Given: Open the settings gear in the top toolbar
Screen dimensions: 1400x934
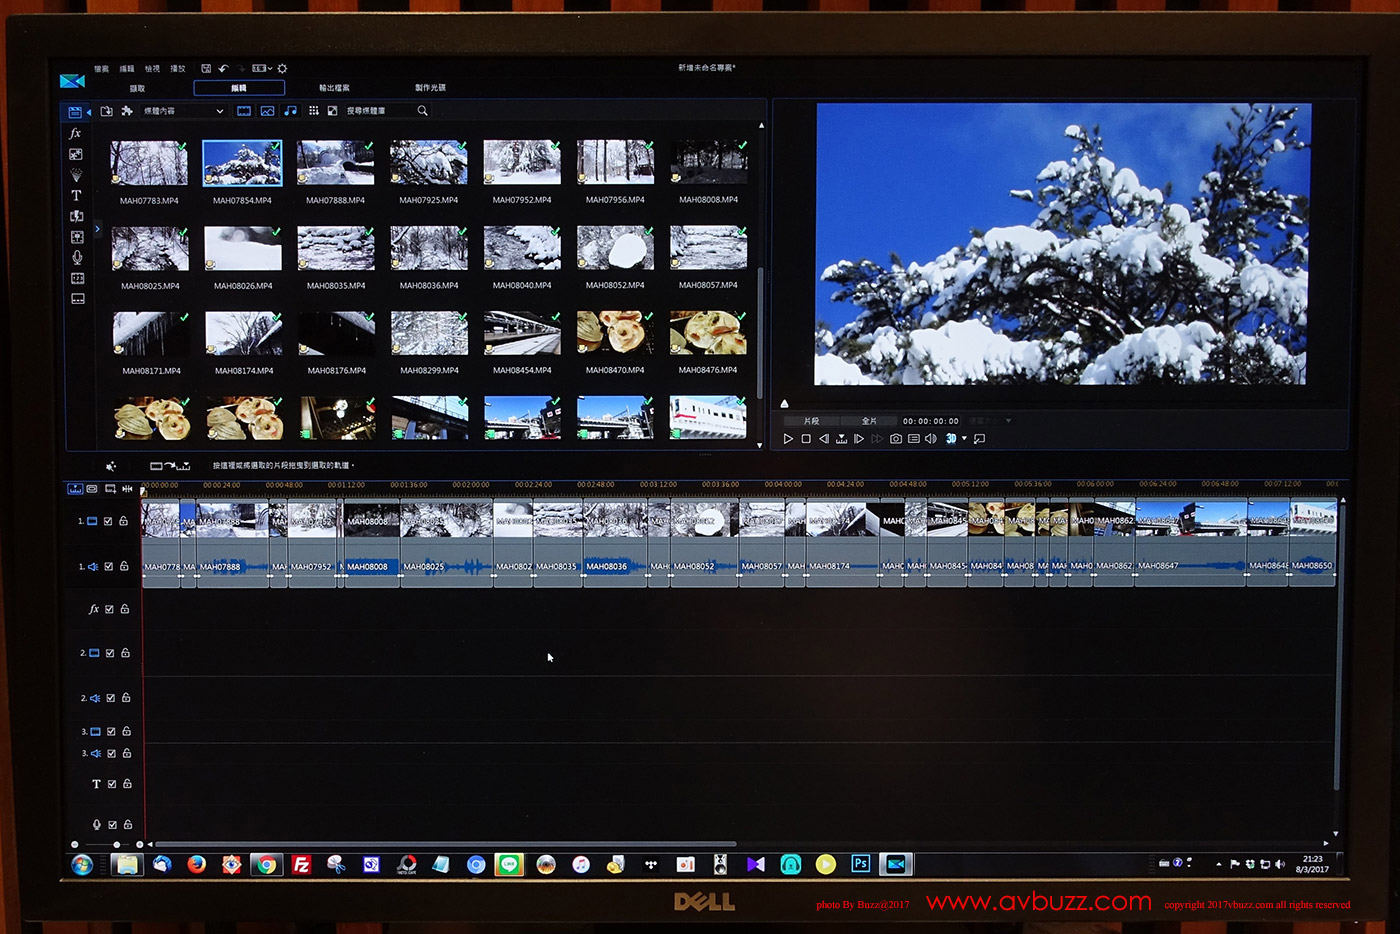Looking at the screenshot, I should [x=282, y=69].
